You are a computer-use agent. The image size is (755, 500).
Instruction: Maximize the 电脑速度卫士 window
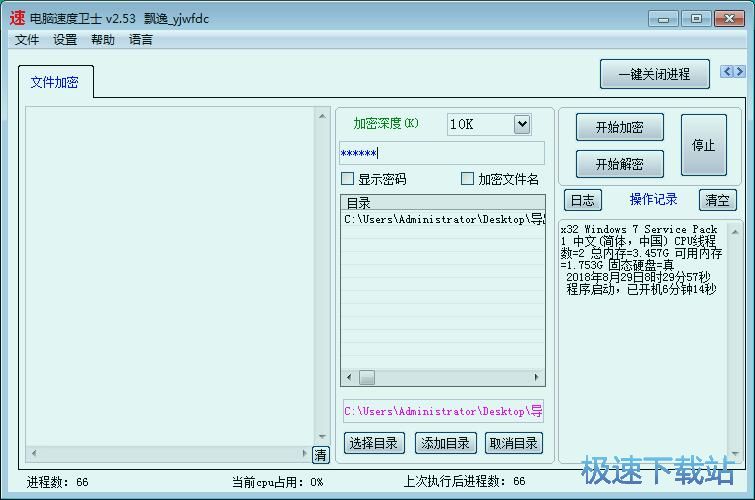[696, 19]
